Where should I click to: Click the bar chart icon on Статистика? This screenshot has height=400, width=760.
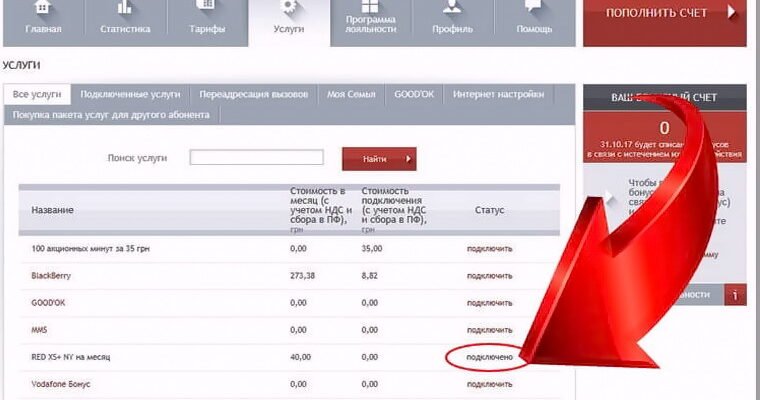coord(125,7)
